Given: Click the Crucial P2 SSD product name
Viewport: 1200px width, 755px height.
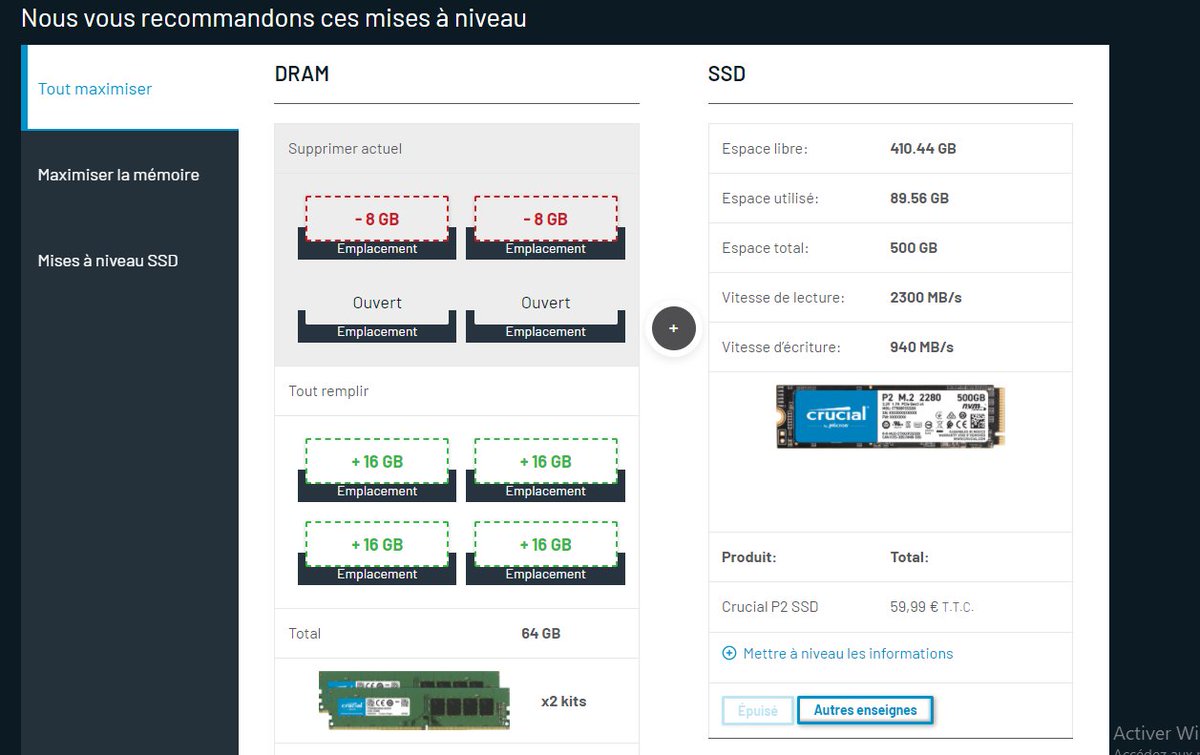Looking at the screenshot, I should point(770,607).
